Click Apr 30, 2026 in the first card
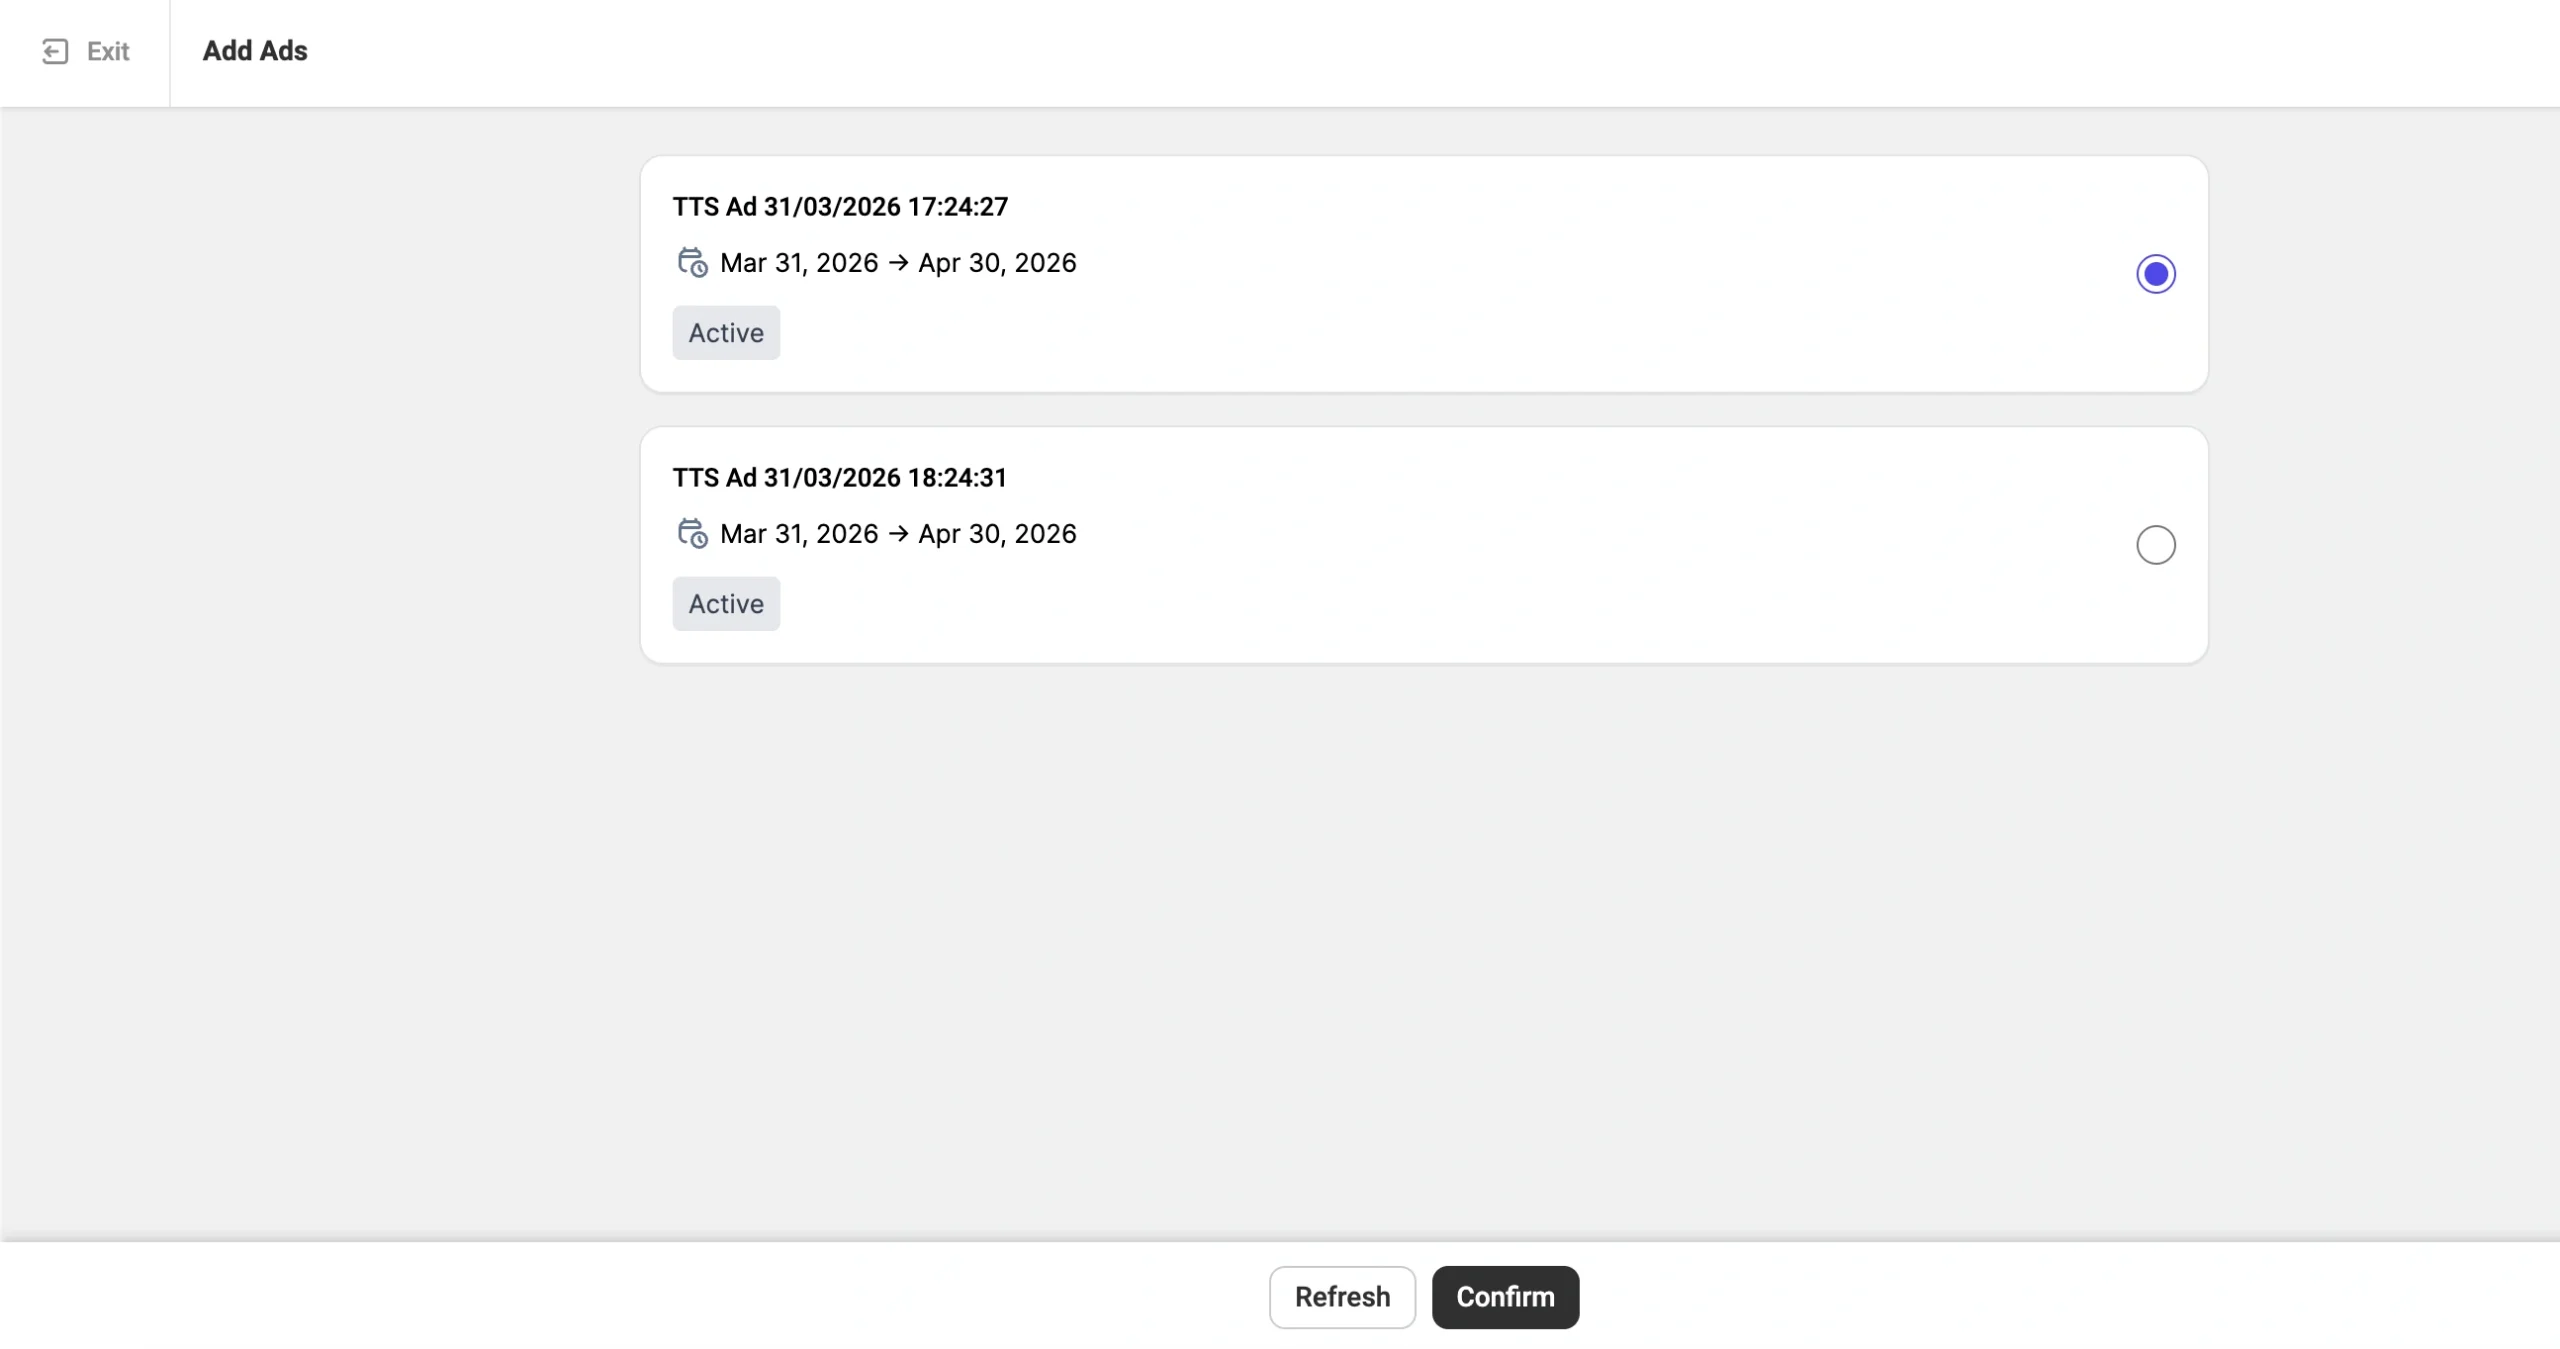This screenshot has width=2560, height=1349. click(997, 263)
